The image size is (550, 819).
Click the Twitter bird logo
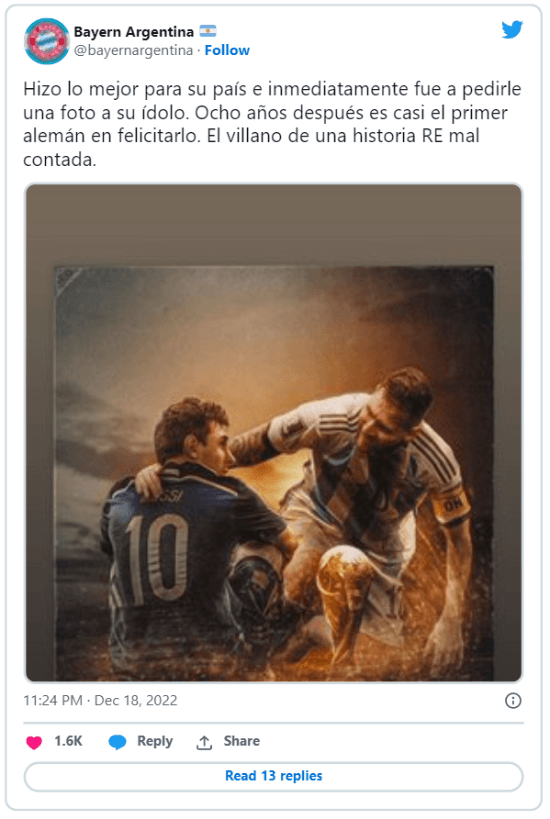(512, 30)
